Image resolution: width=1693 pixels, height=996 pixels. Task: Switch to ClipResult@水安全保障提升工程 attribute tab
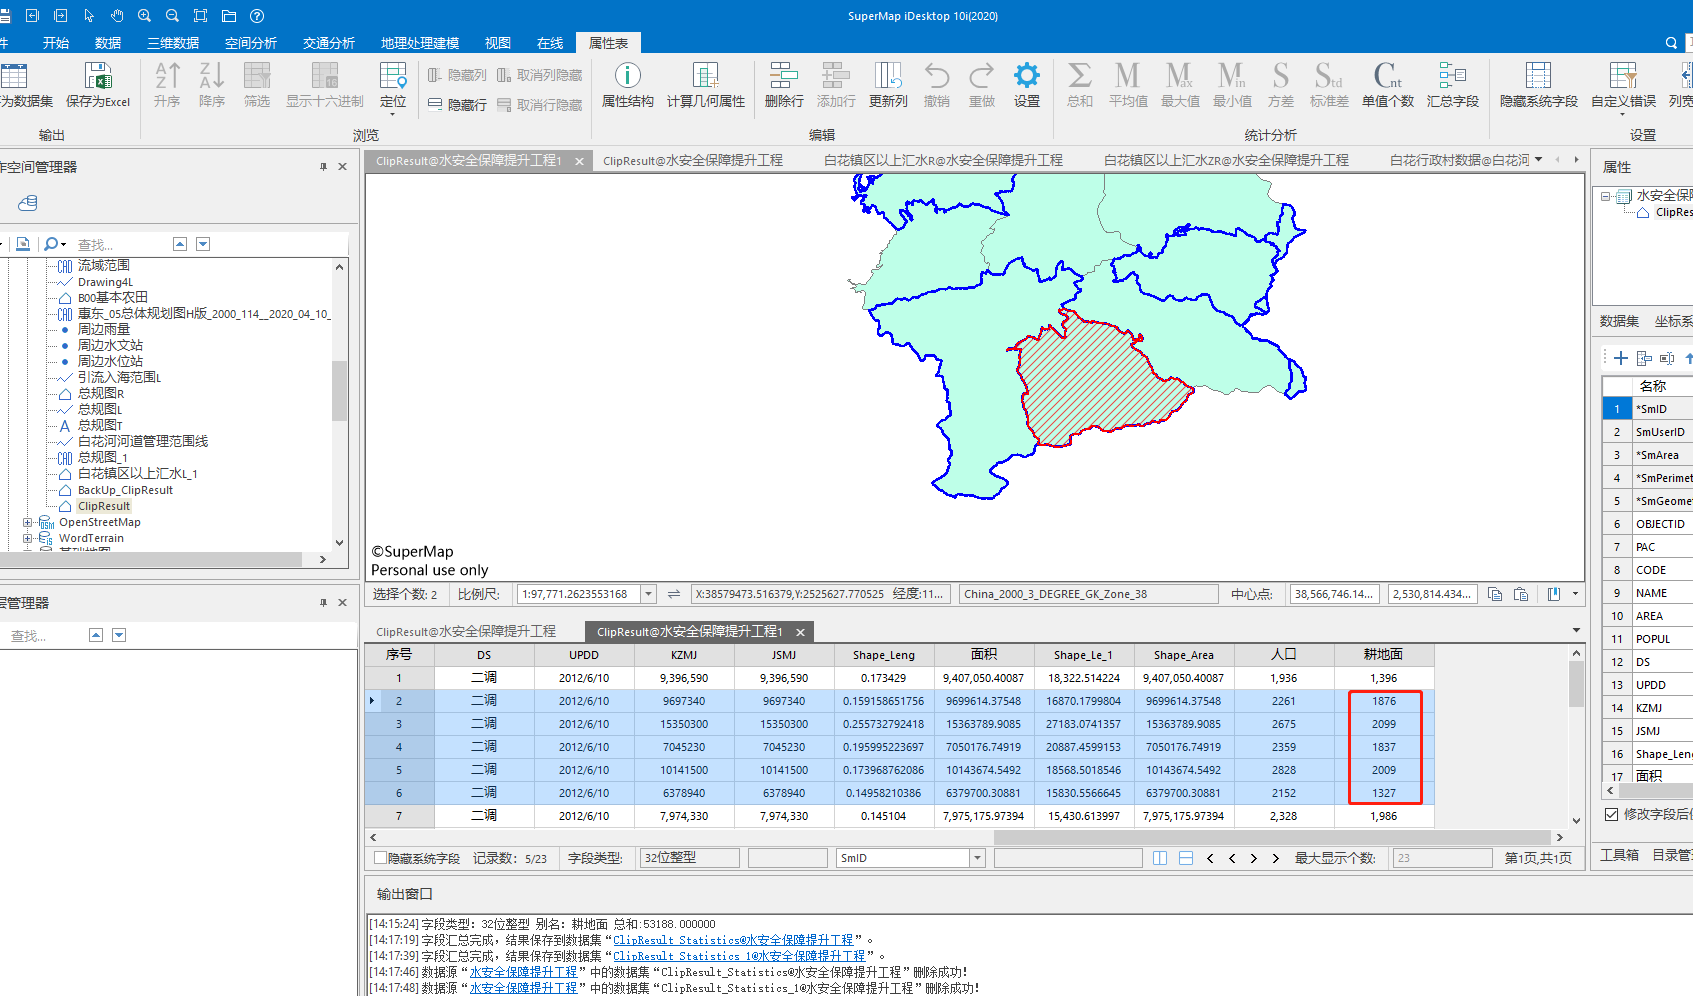(x=466, y=632)
